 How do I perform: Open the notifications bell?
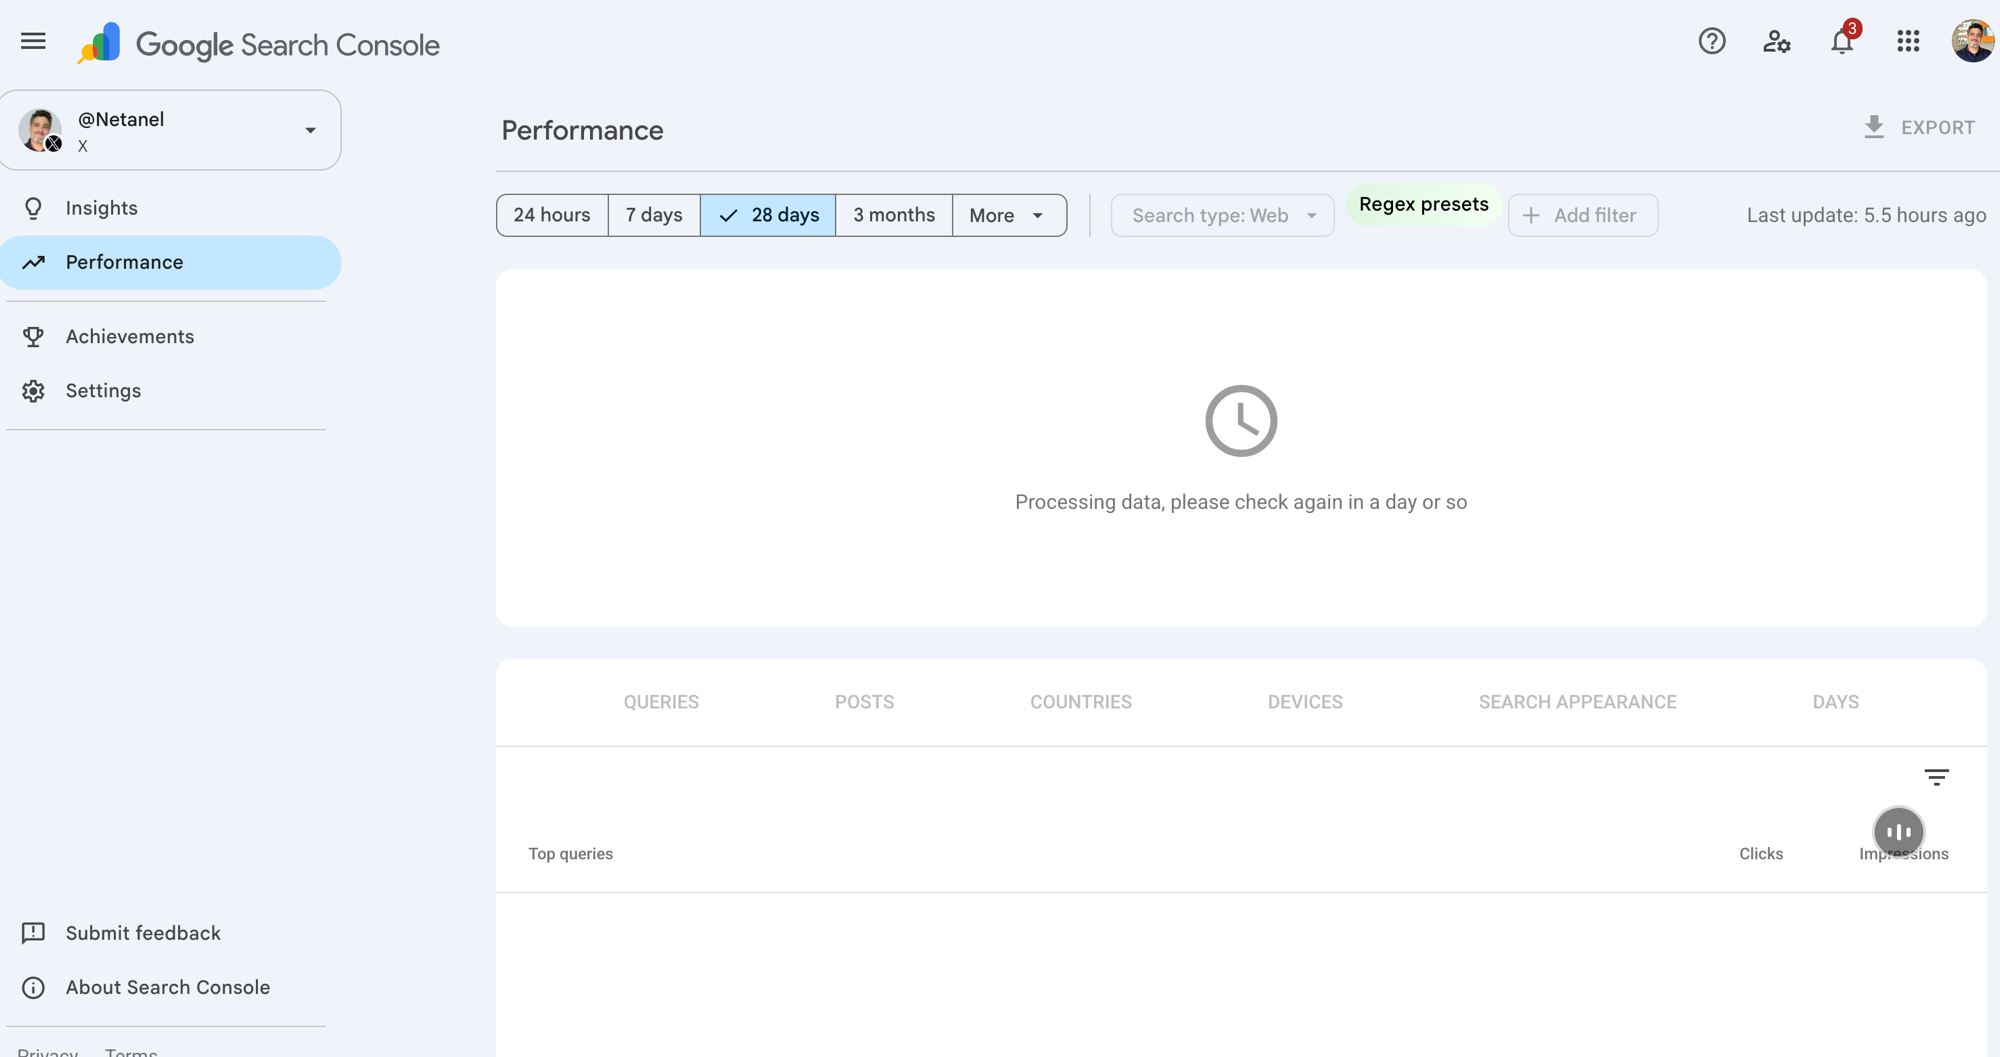point(1842,41)
